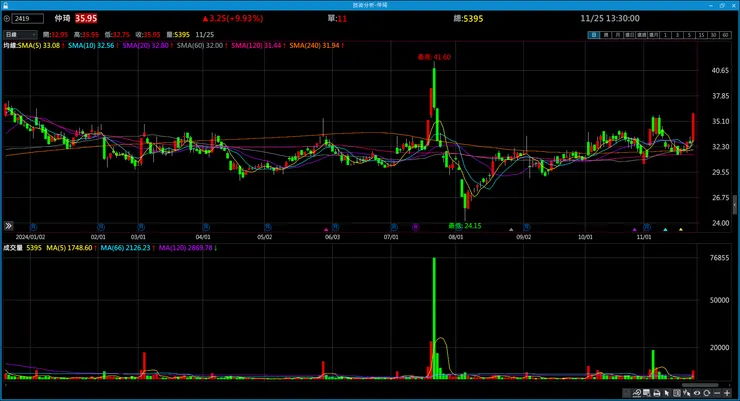The image size is (740, 401).
Task: Select the 還月 adjusted monthly button
Action: click(653, 35)
